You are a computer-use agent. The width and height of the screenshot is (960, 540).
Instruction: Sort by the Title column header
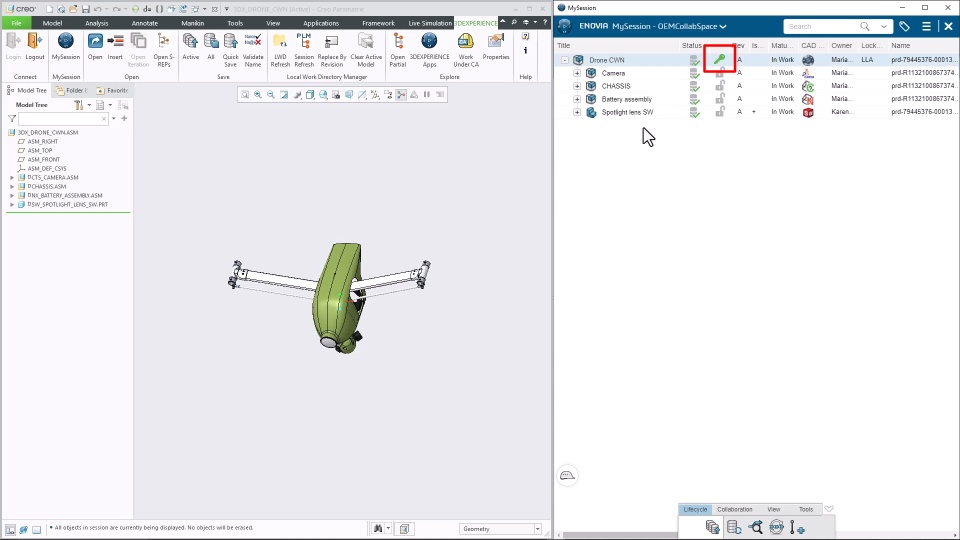[x=564, y=45]
